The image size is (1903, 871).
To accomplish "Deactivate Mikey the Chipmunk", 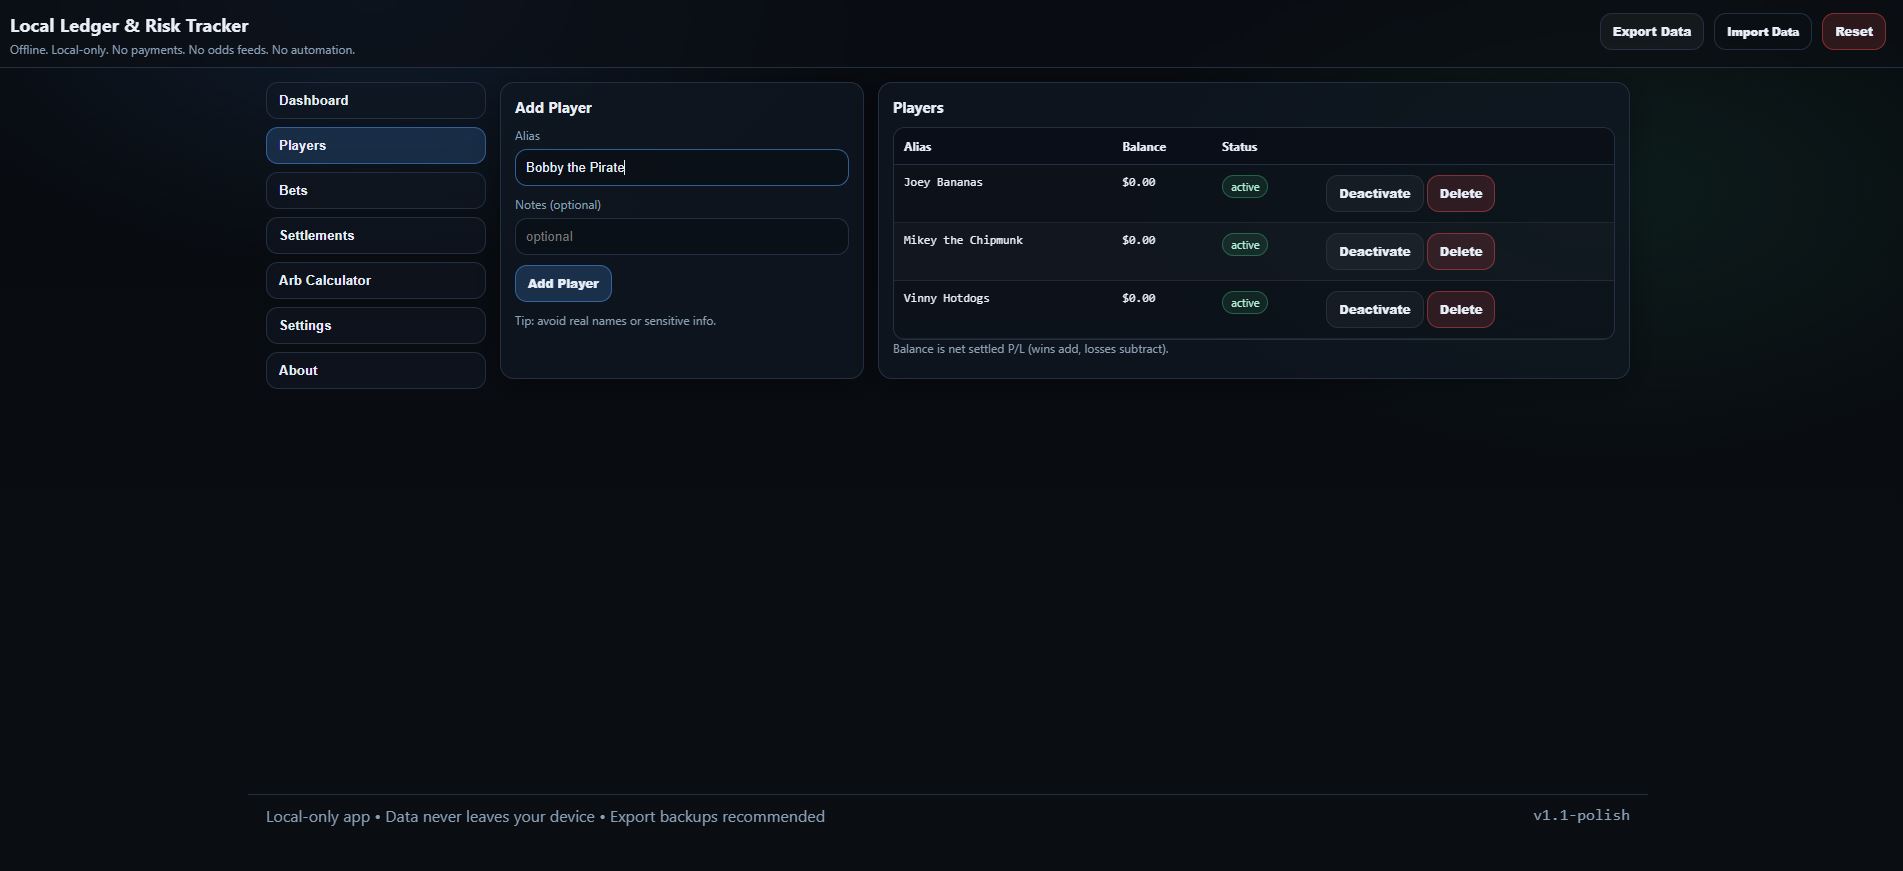I will pos(1374,252).
